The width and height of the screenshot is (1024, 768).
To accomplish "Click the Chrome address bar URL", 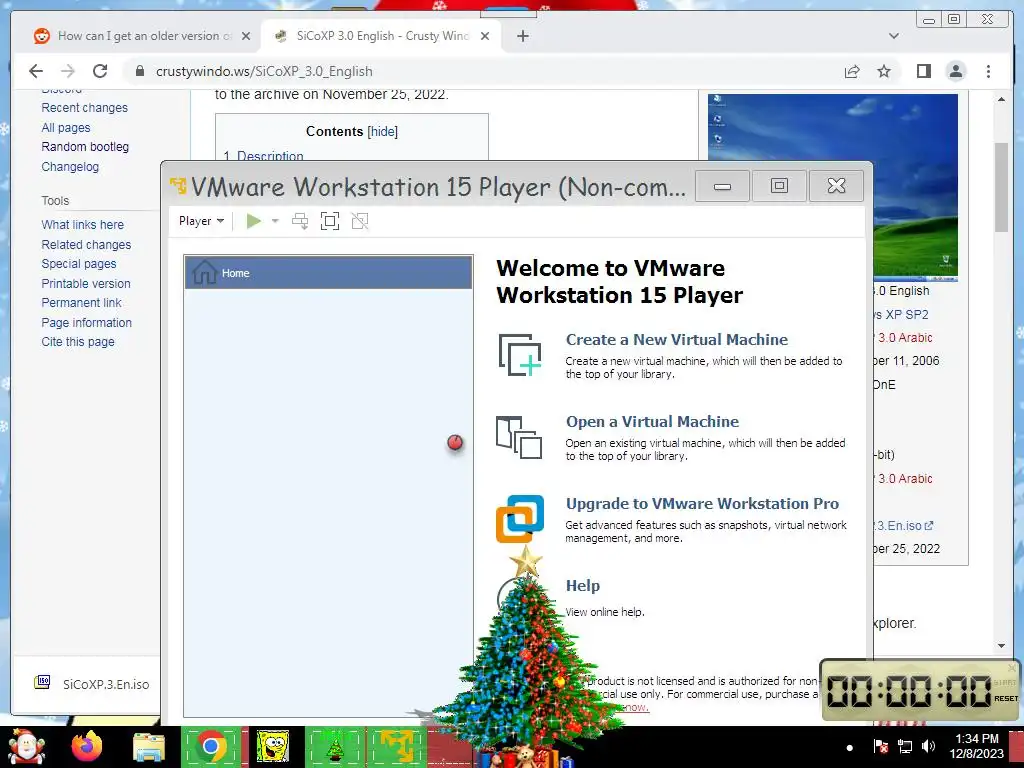I will (264, 71).
